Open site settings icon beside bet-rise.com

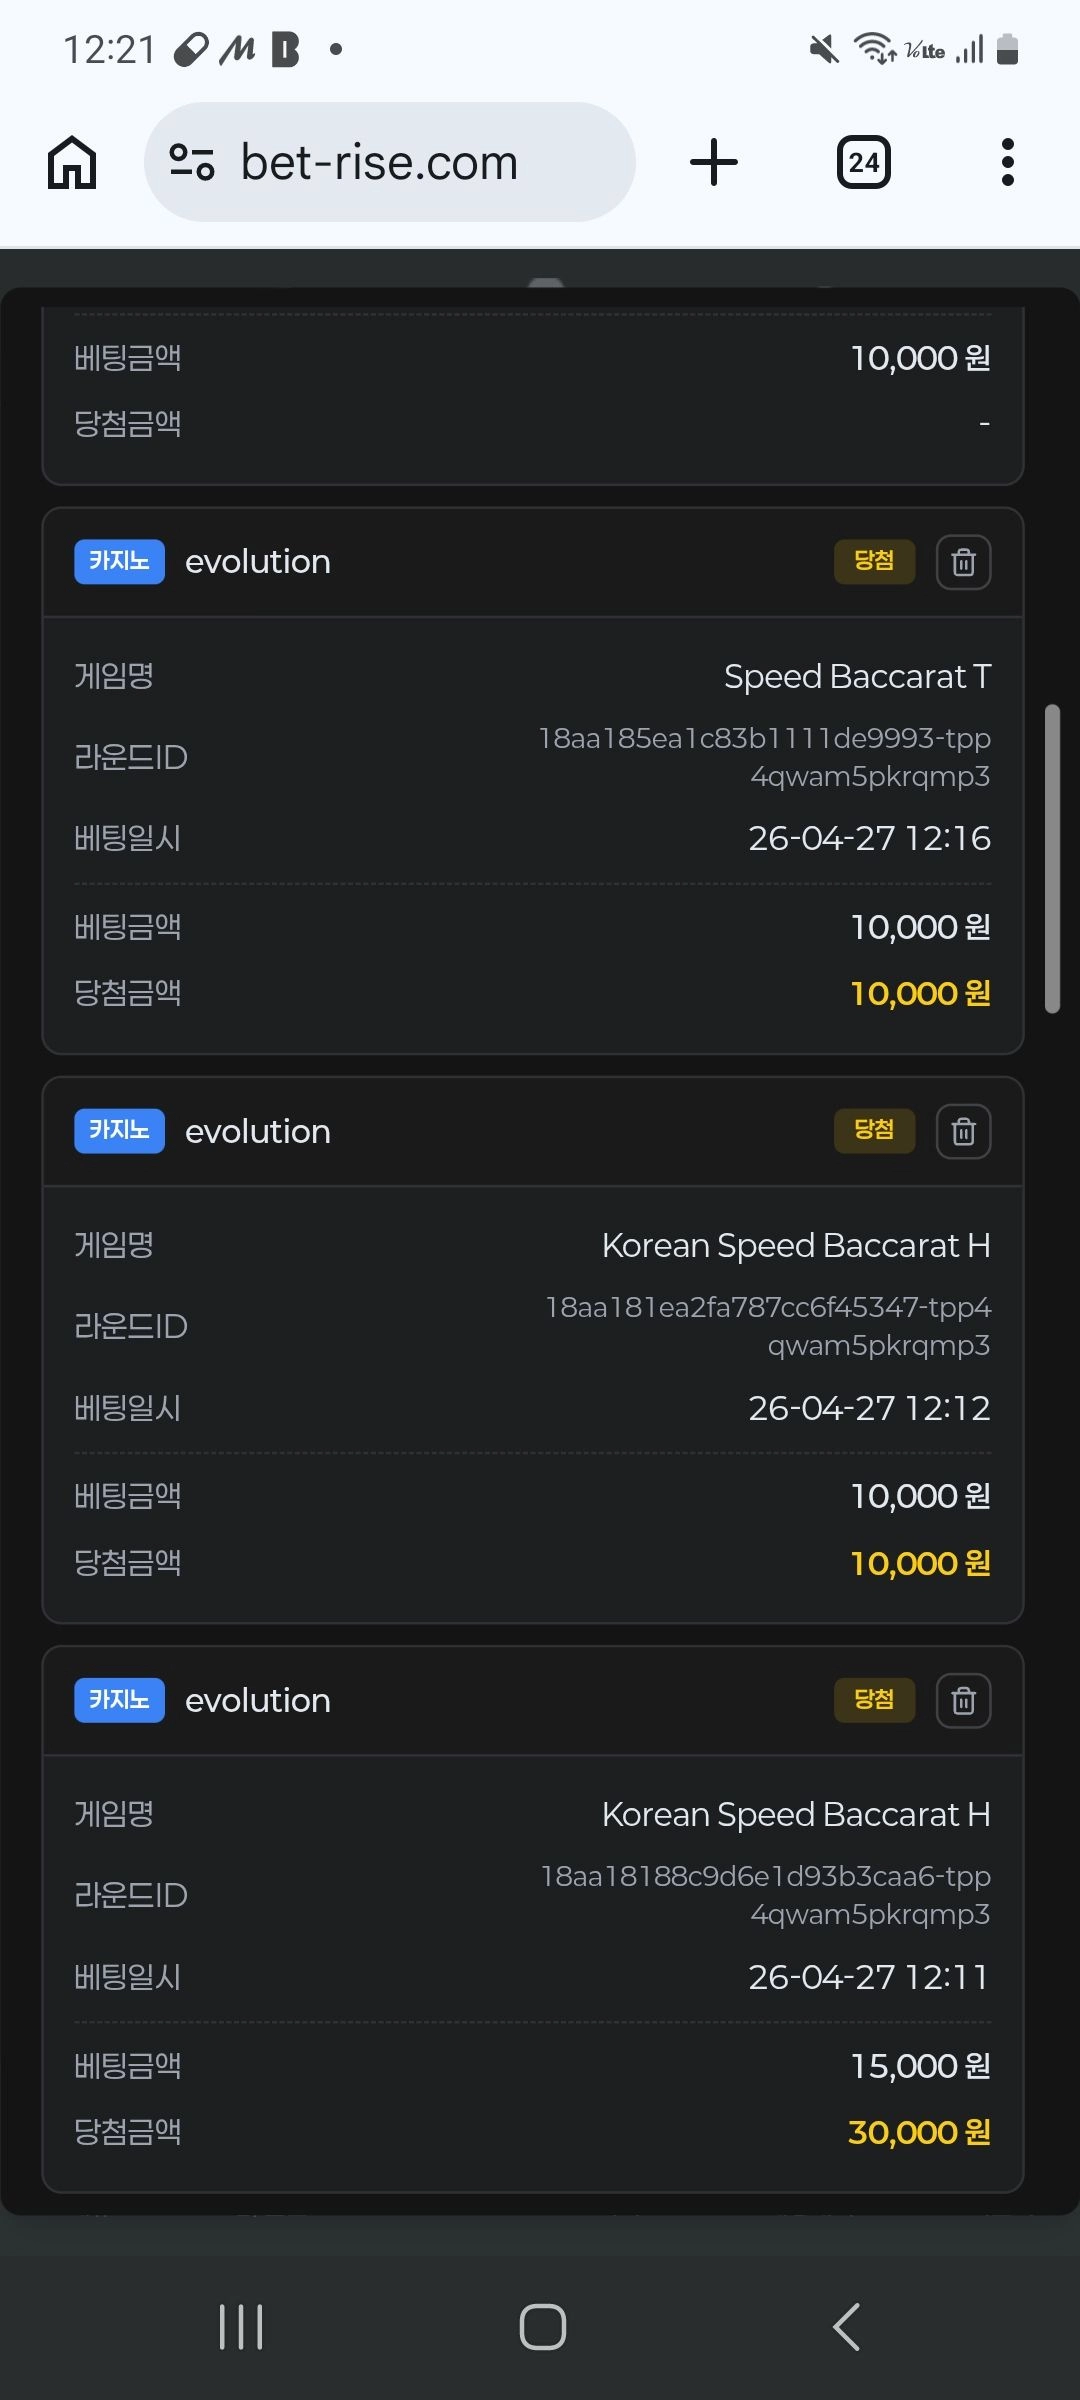point(191,162)
